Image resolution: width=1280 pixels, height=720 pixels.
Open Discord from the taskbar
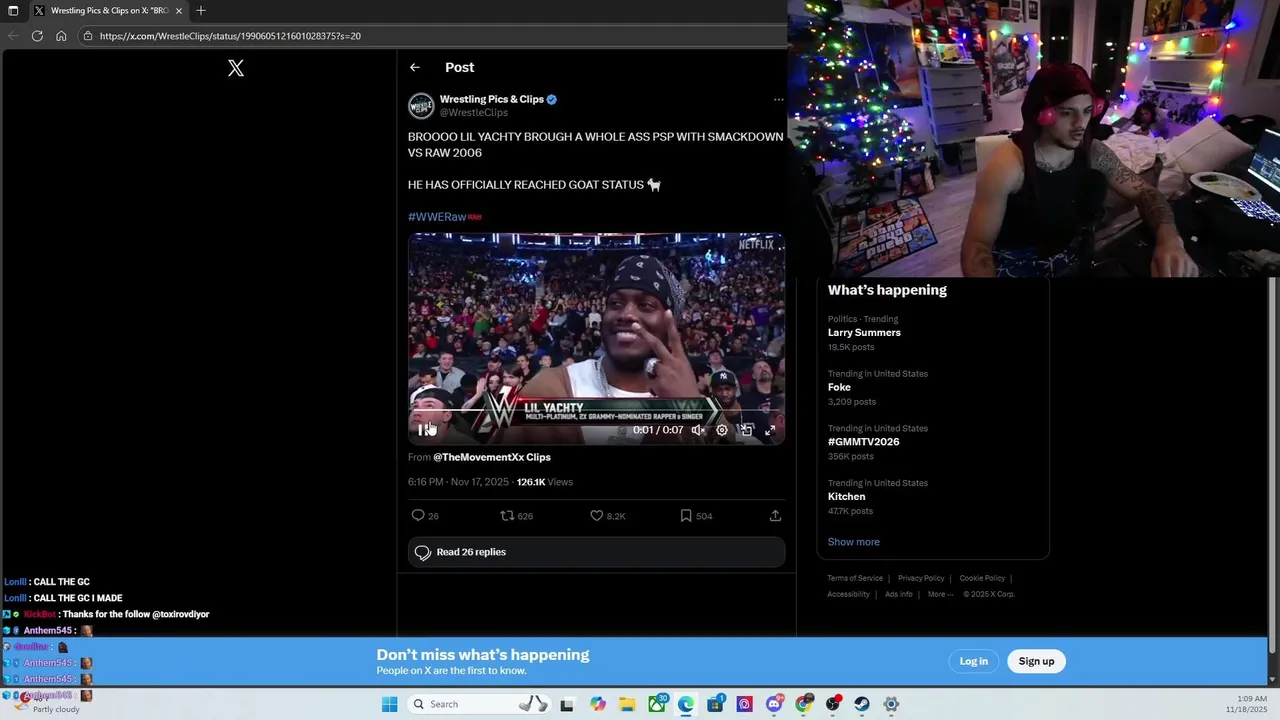tap(774, 704)
